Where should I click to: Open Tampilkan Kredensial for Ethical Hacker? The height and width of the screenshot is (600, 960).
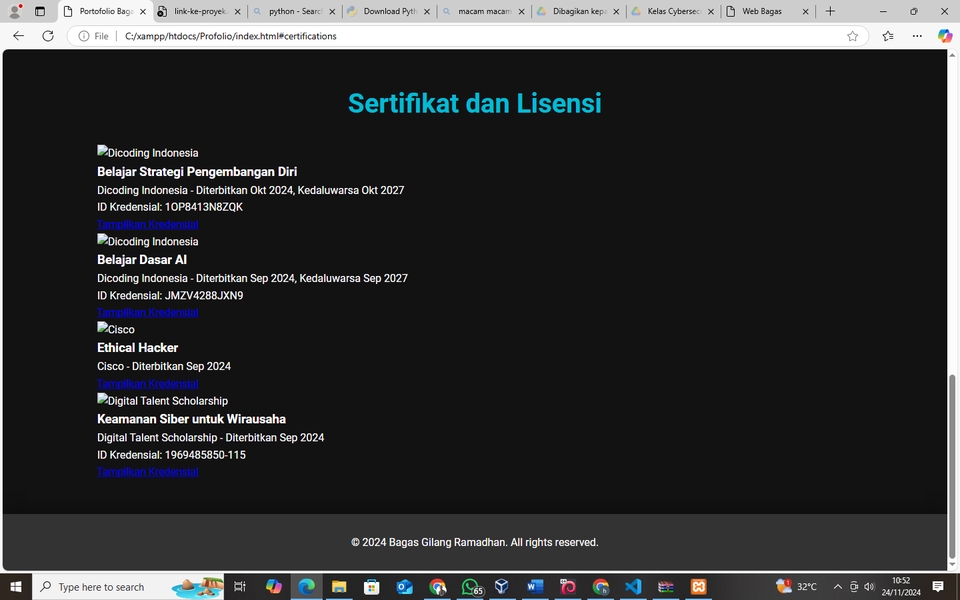pos(148,383)
